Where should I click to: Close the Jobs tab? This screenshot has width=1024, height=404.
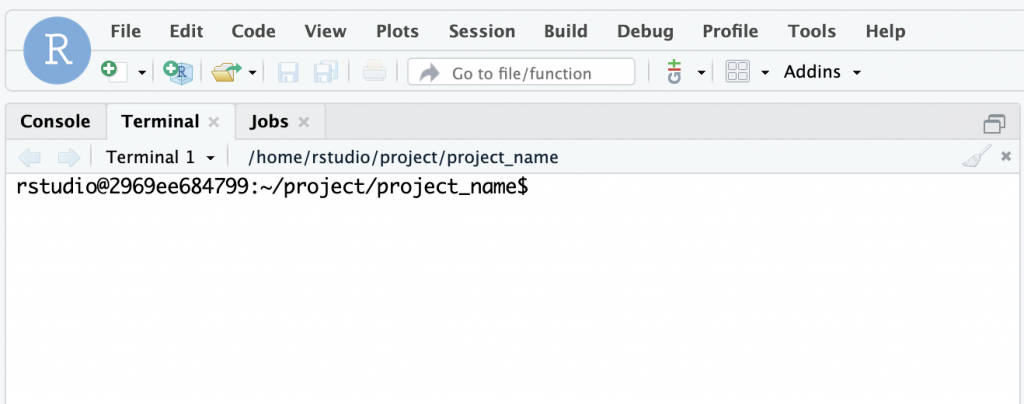coord(304,122)
